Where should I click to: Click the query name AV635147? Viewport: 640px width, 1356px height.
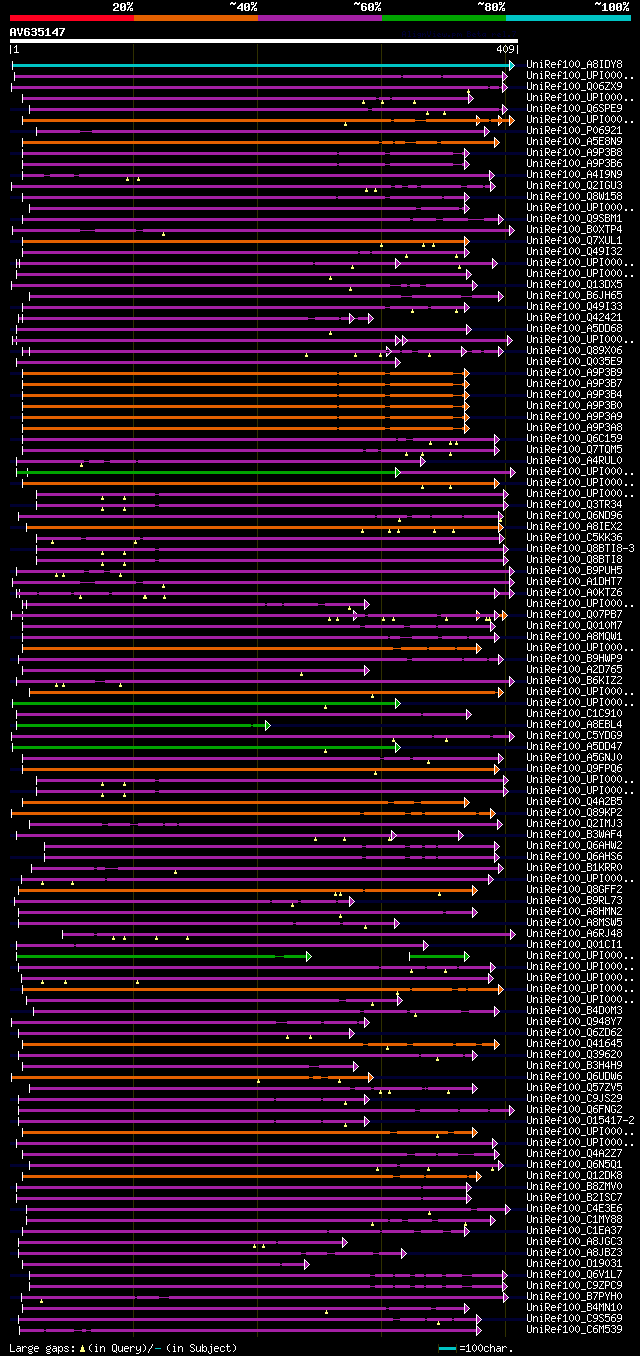click(38, 32)
